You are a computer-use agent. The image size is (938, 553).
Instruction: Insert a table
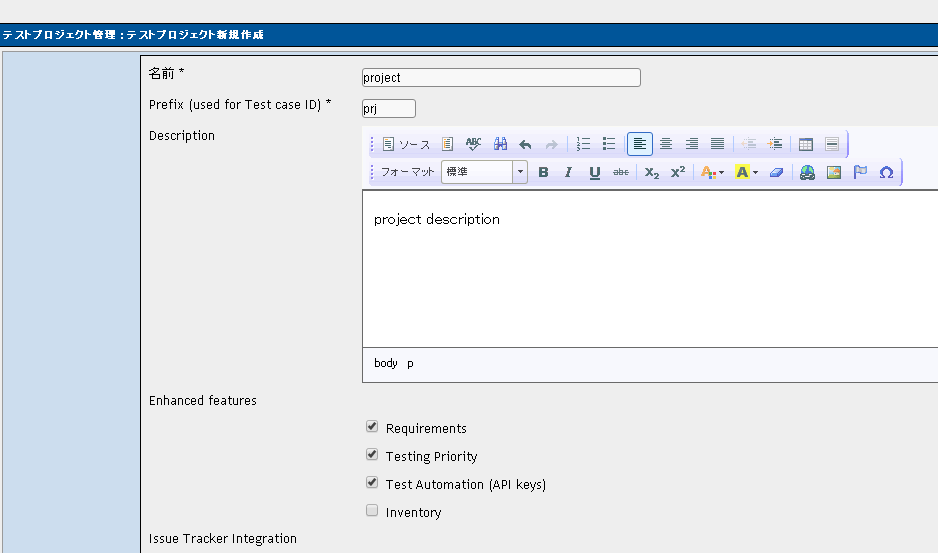[806, 144]
